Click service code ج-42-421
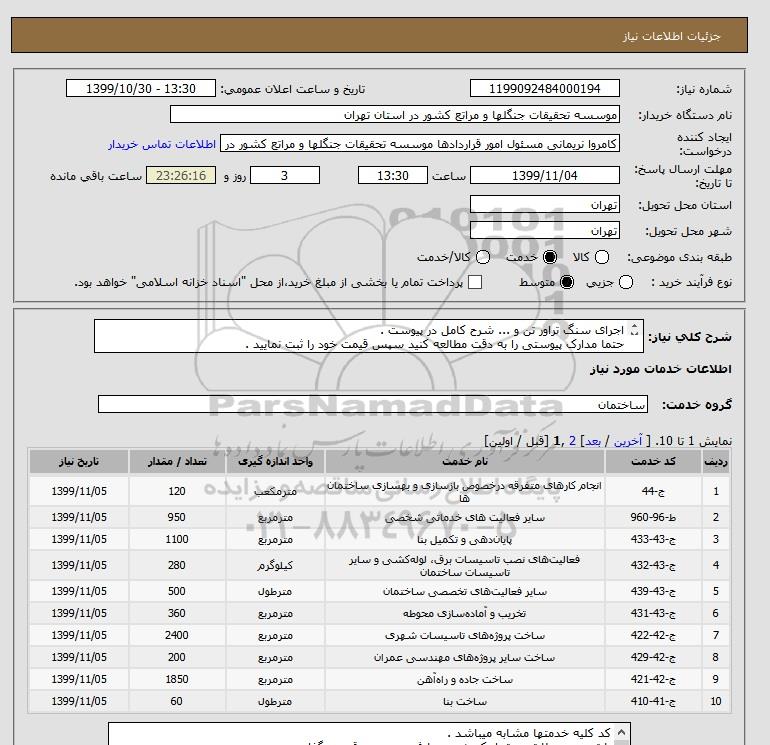The image size is (770, 745). pos(653,679)
